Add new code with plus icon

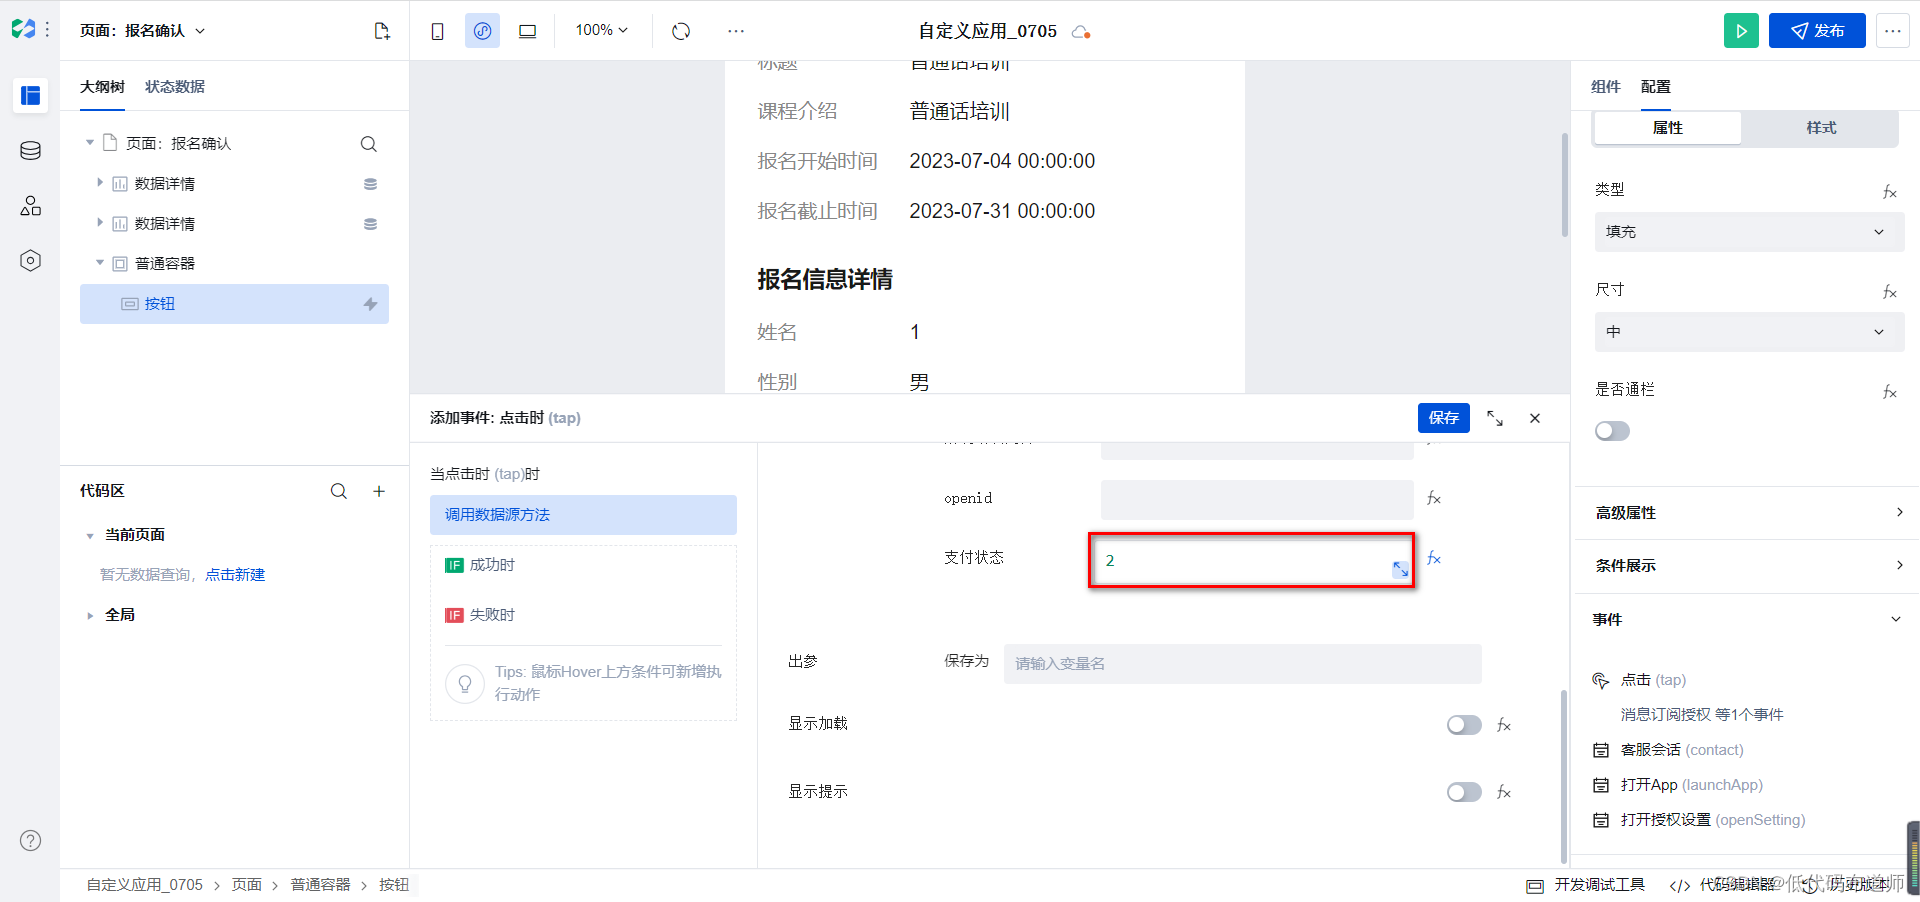coord(379,491)
